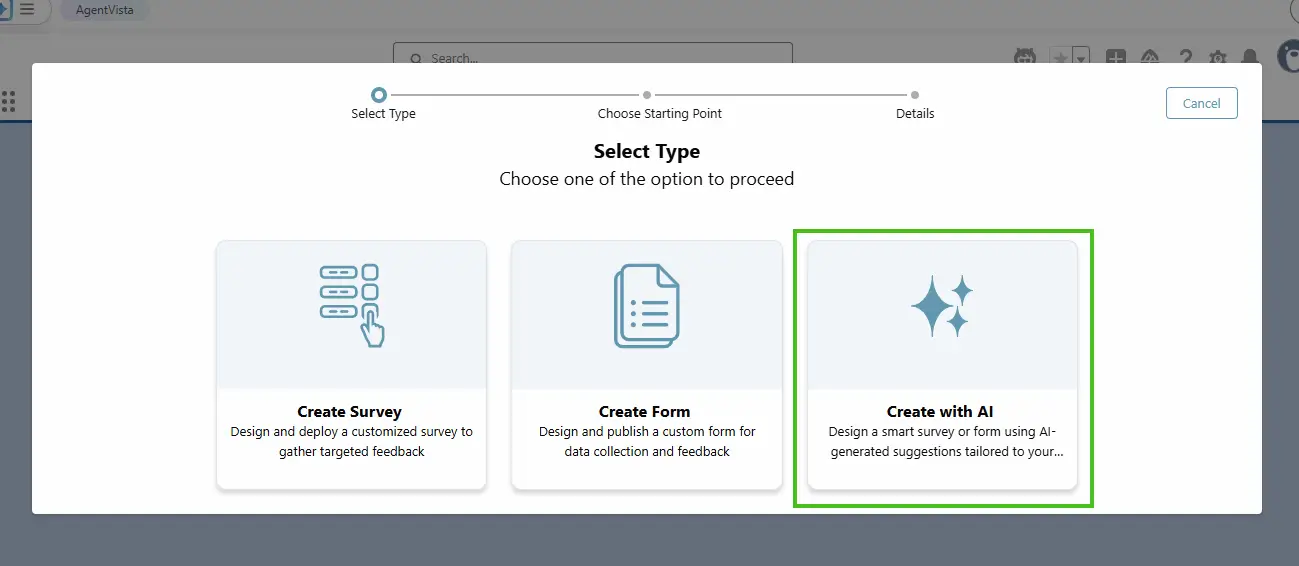Viewport: 1299px width, 566px height.
Task: Open the hamburger menu at top left
Action: pos(27,9)
